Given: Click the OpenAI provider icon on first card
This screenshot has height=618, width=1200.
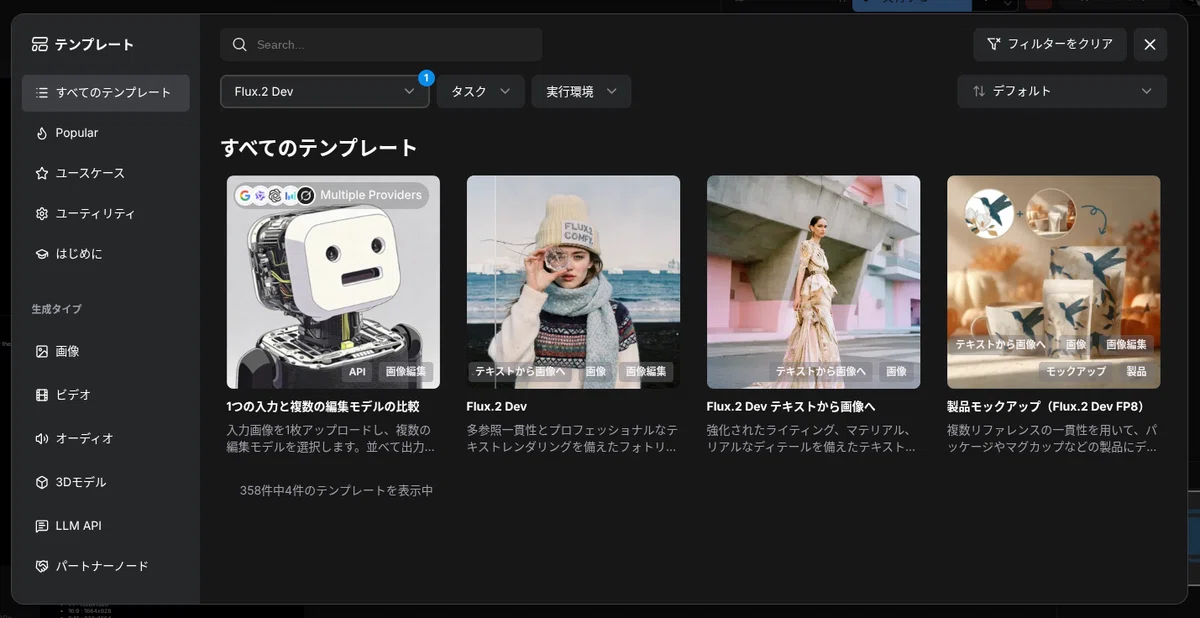Looking at the screenshot, I should pos(274,195).
